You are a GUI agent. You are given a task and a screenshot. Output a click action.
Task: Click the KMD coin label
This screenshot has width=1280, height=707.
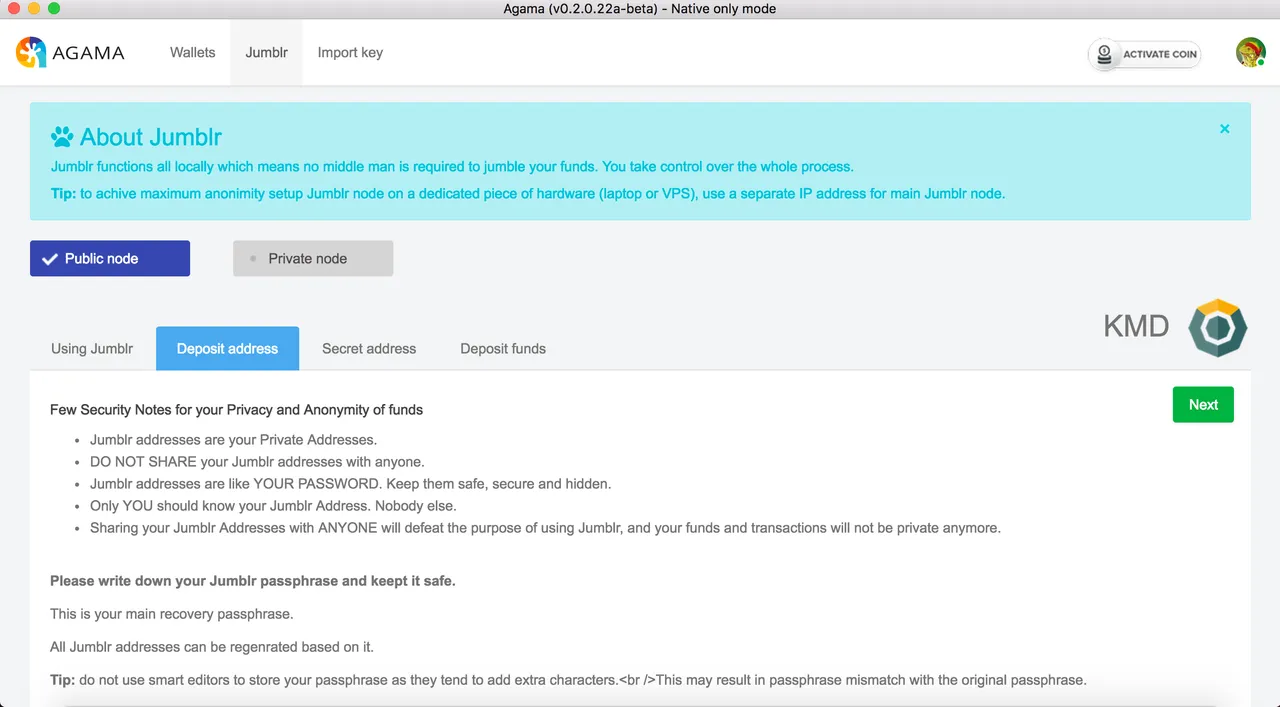pos(1136,326)
